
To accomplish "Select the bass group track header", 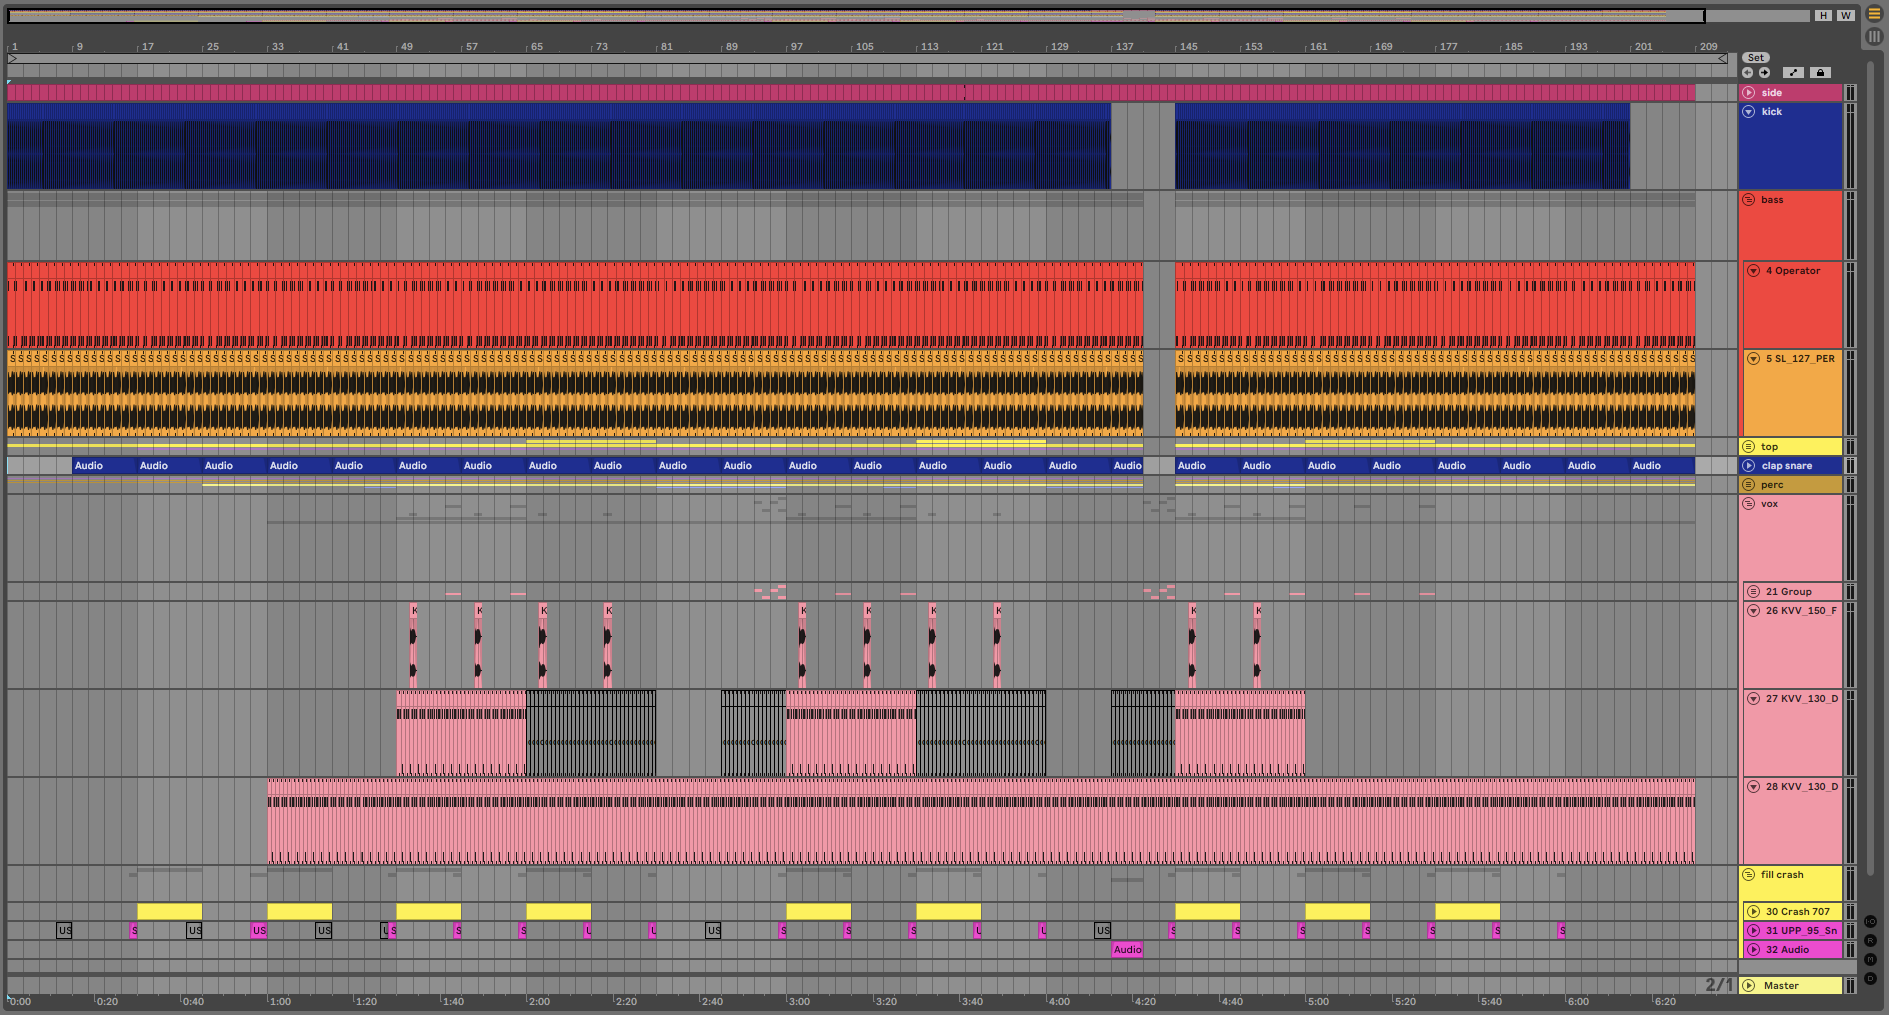I will 1791,225.
